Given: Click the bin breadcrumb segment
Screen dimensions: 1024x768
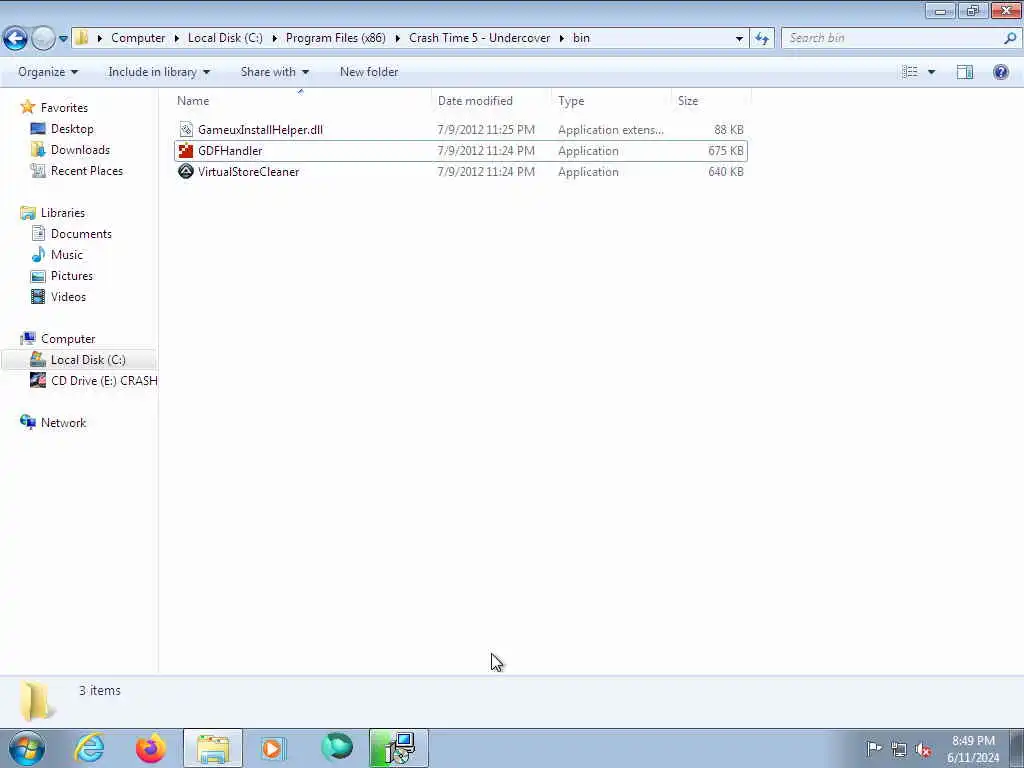Looking at the screenshot, I should coord(581,38).
